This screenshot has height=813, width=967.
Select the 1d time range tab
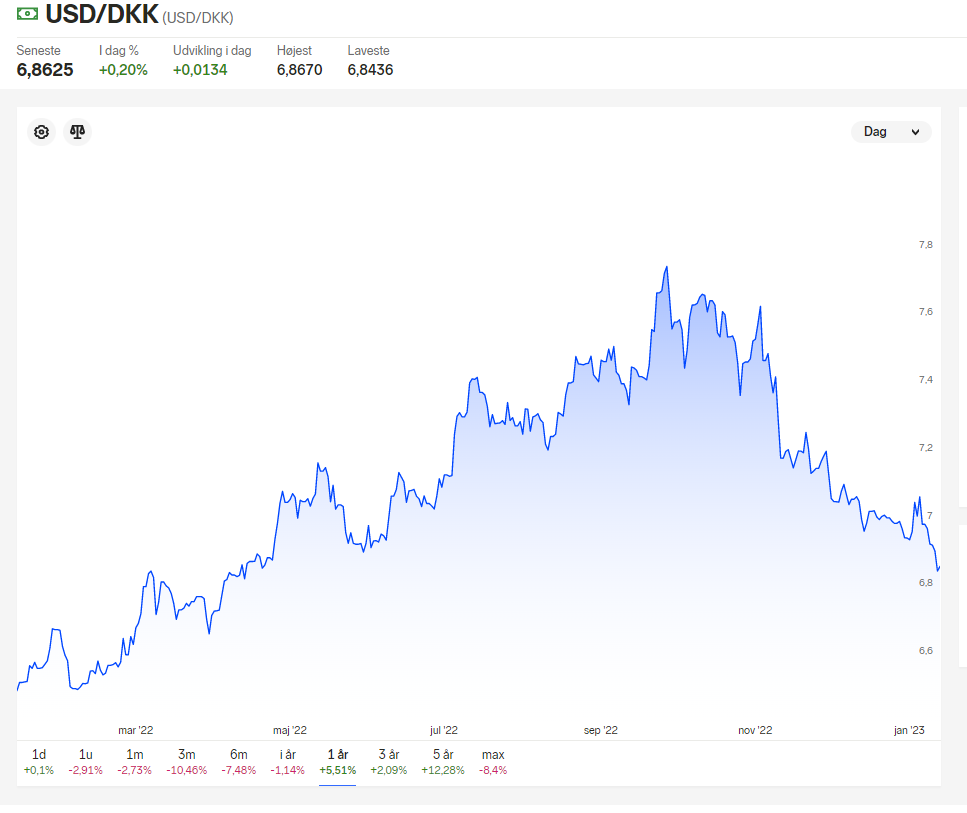pos(39,762)
